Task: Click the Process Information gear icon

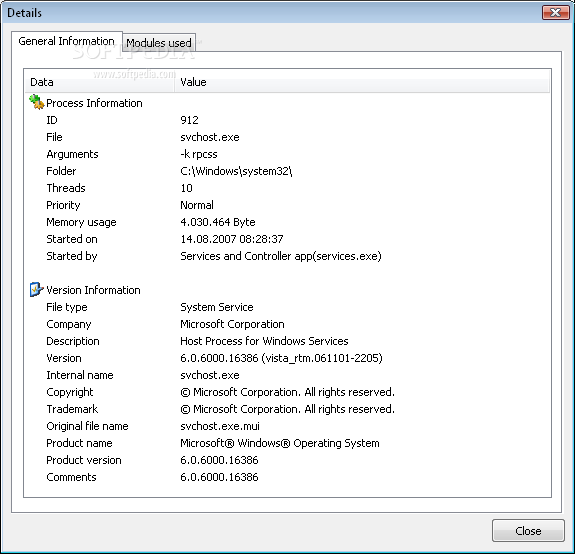Action: (x=36, y=102)
